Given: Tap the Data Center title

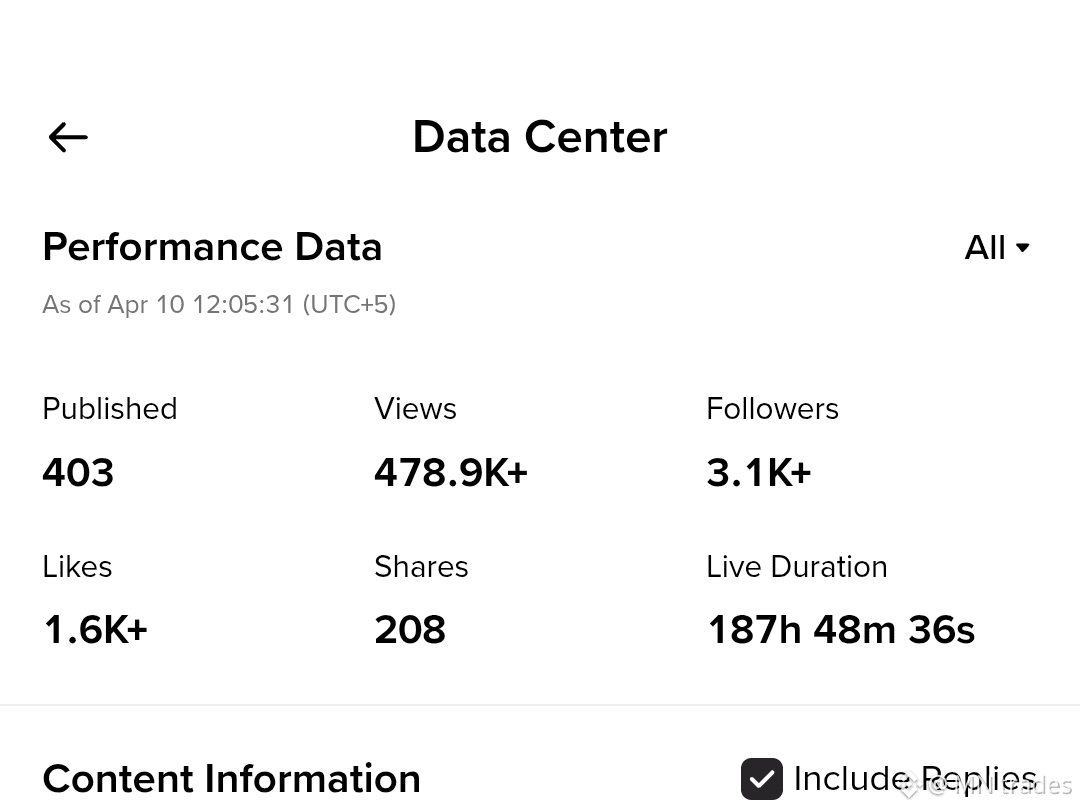Looking at the screenshot, I should (x=540, y=136).
